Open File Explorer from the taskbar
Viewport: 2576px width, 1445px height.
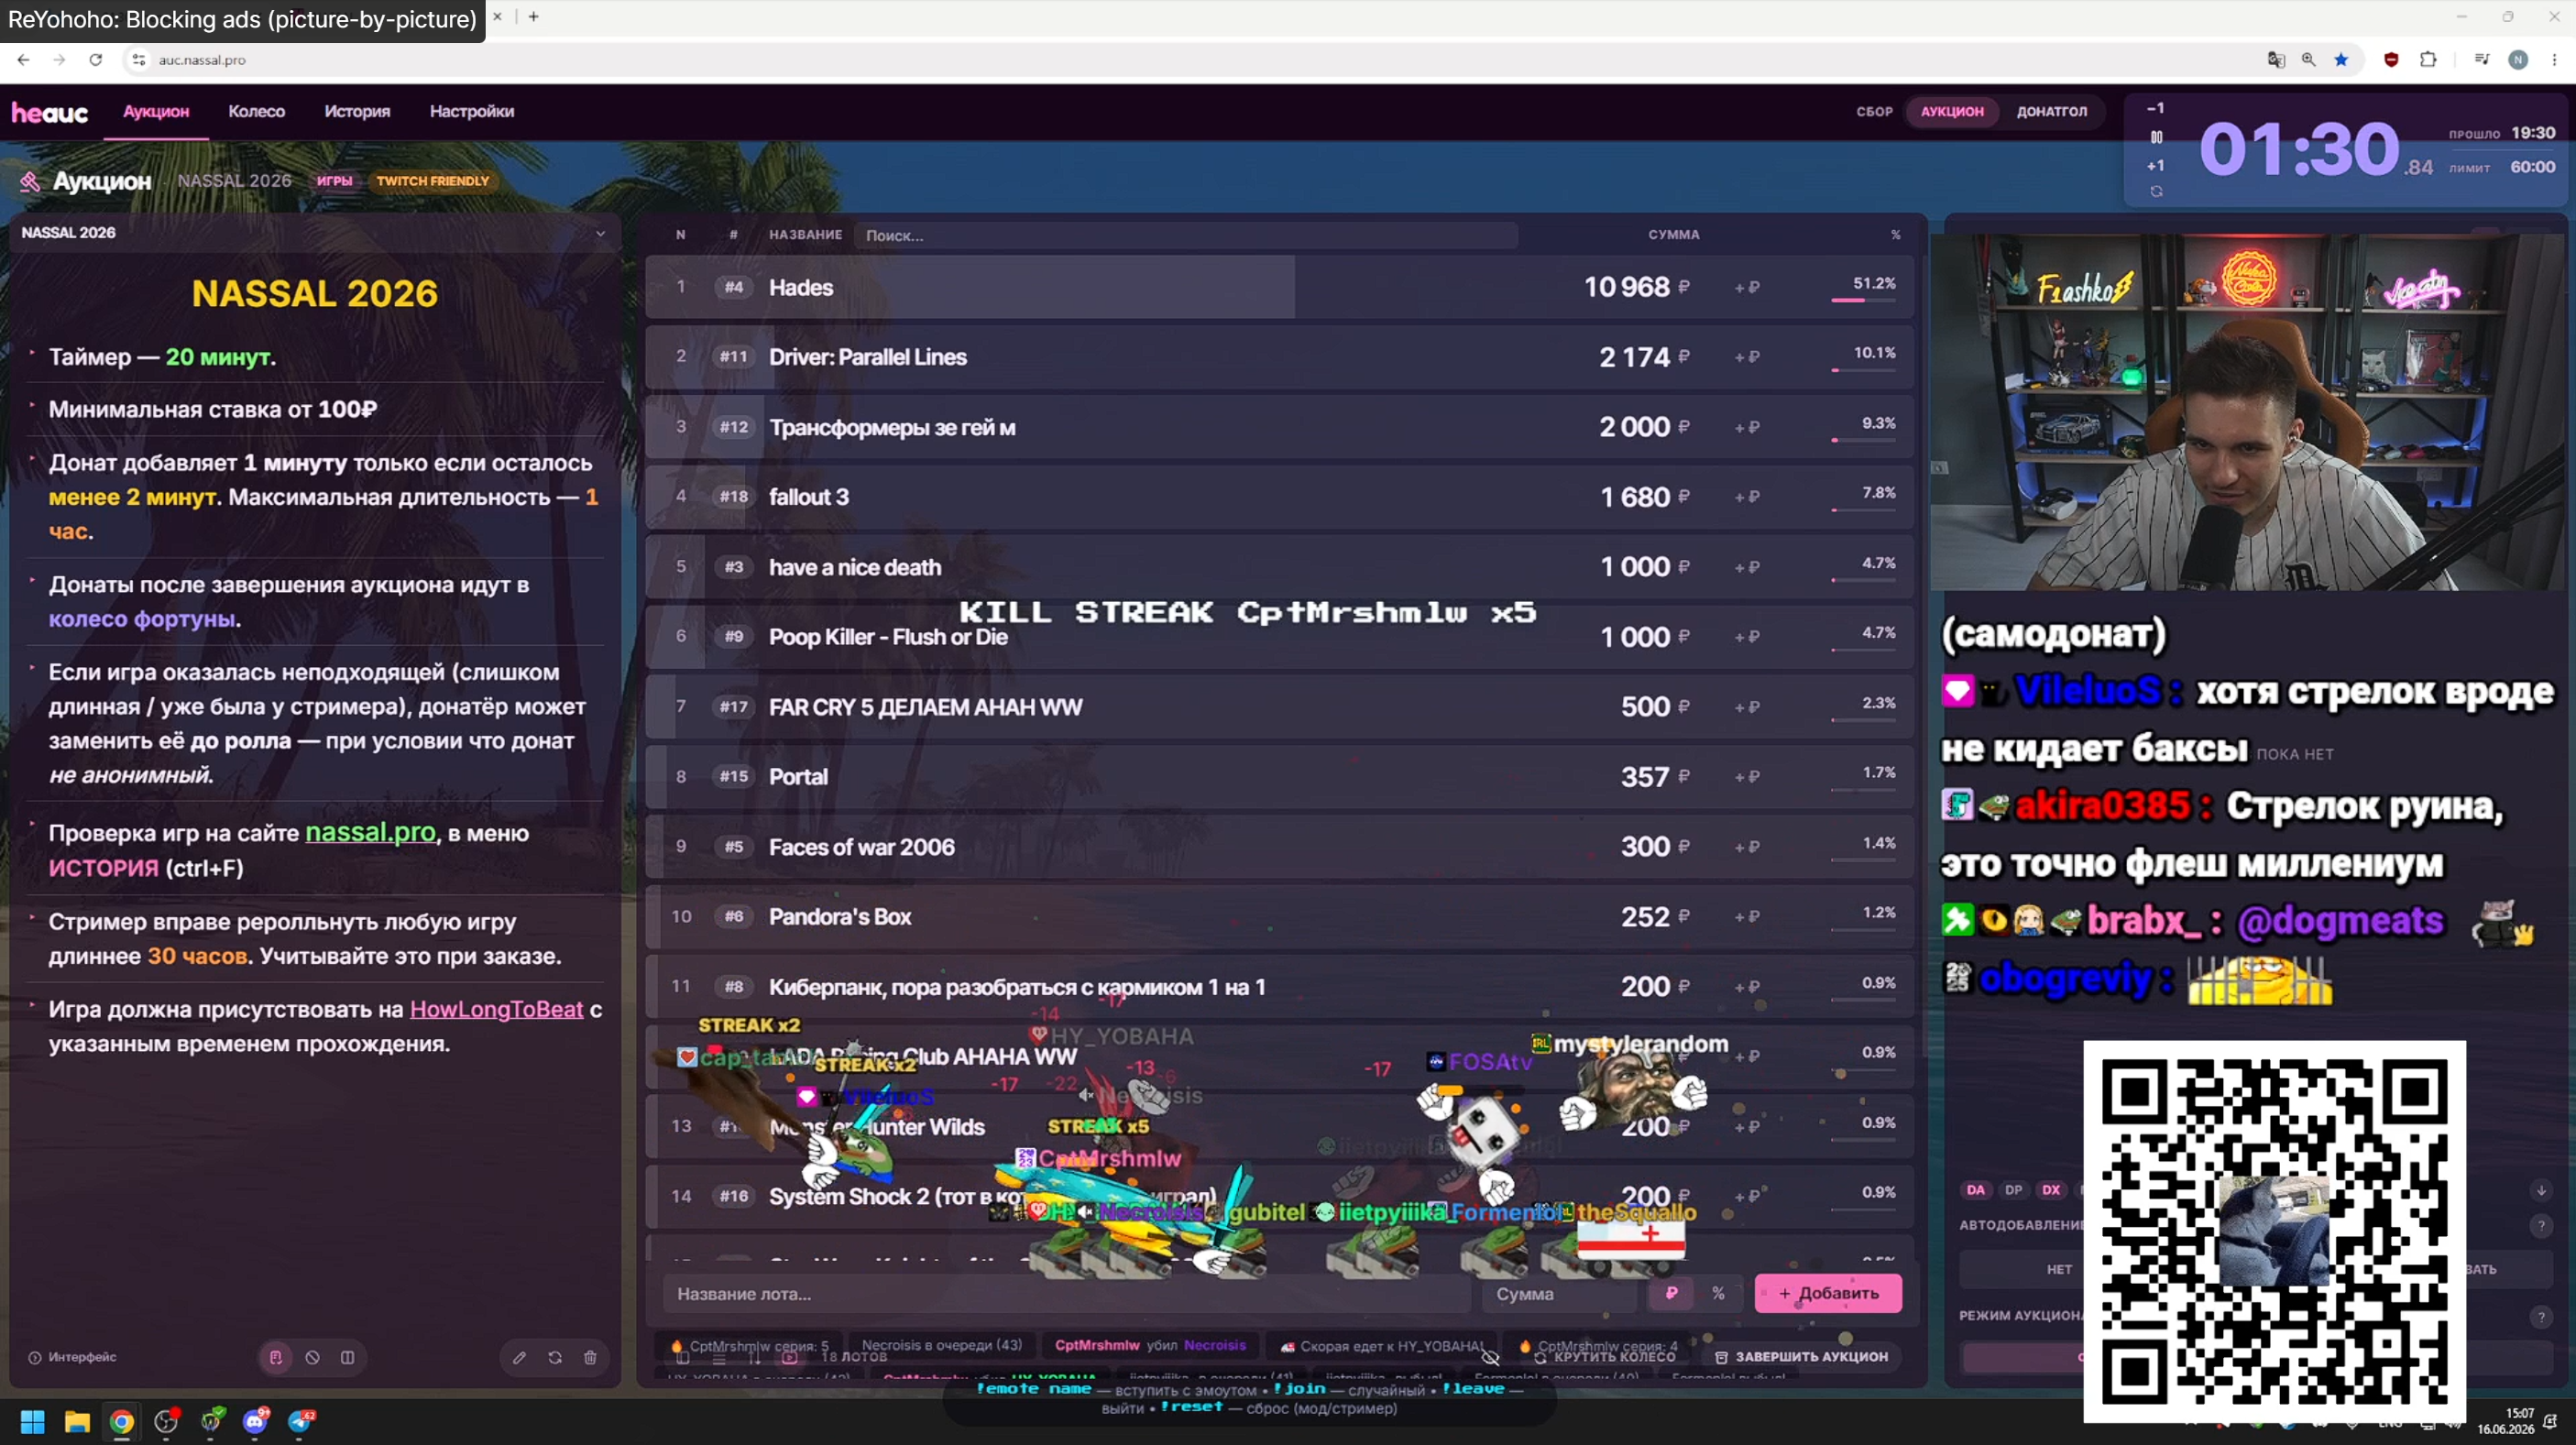click(x=77, y=1421)
